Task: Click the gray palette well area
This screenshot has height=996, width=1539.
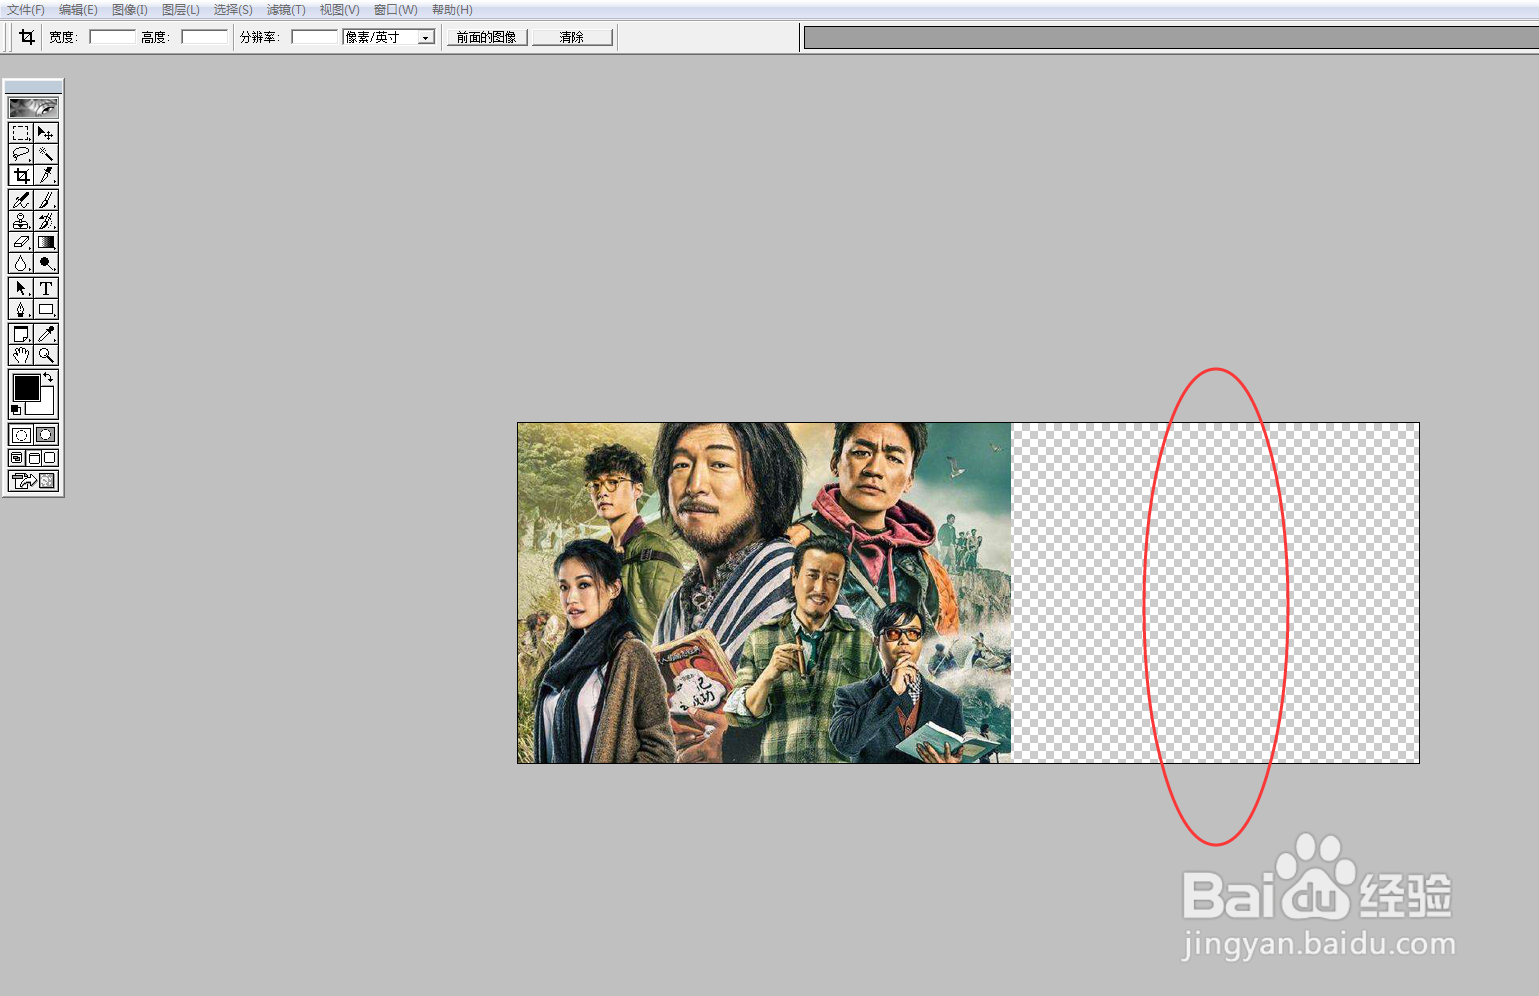Action: coord(1171,38)
